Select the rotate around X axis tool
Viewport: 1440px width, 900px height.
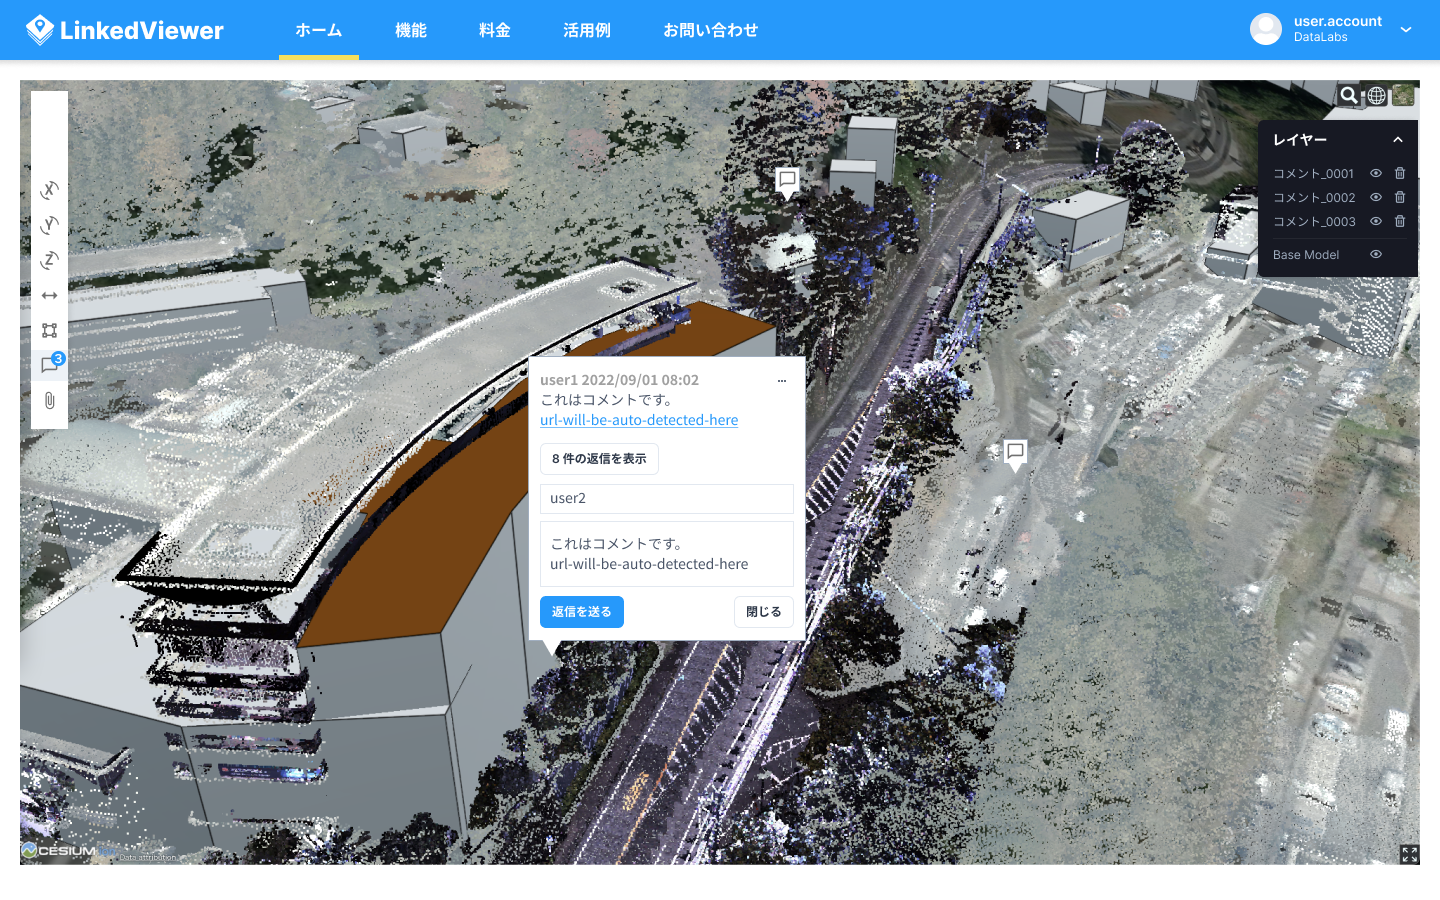tap(49, 190)
